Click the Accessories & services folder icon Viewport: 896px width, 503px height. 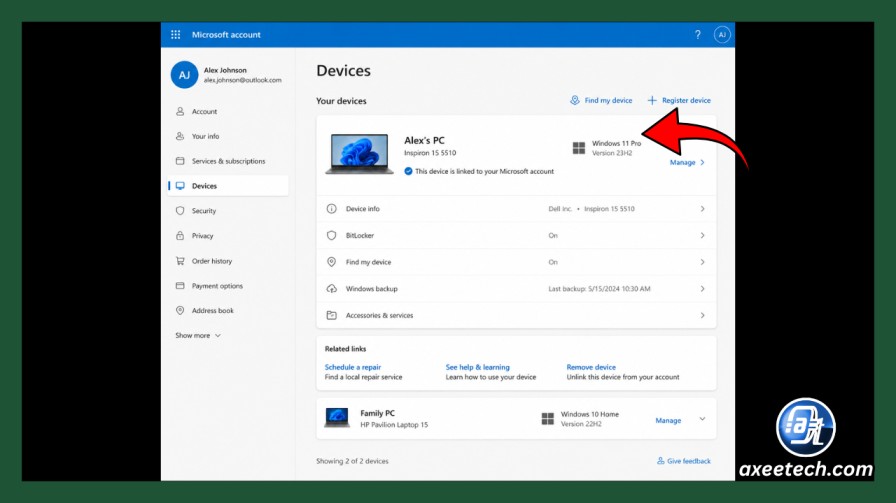[x=331, y=315]
